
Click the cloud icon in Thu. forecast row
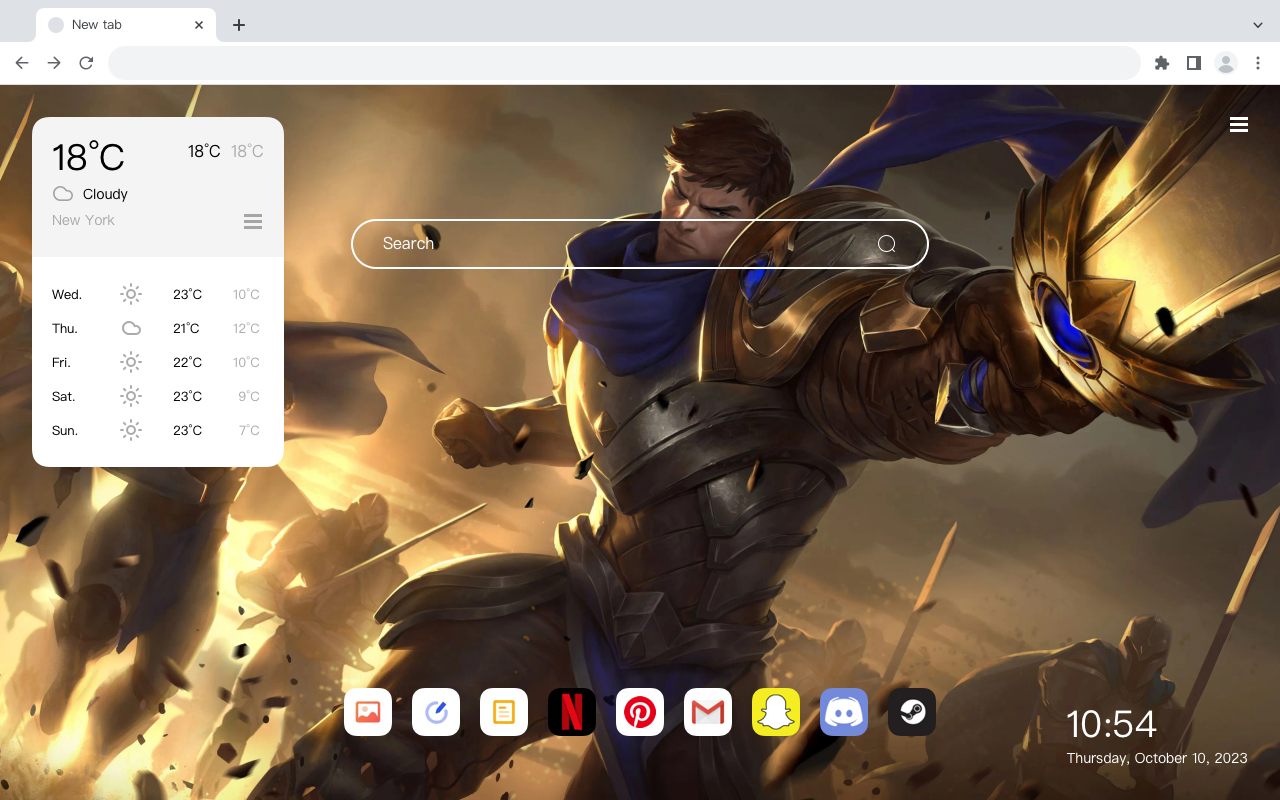[x=131, y=328]
